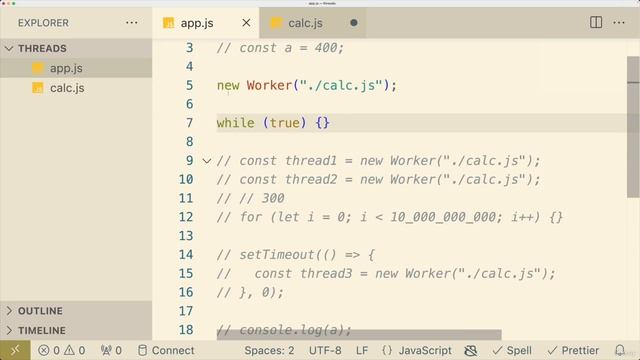Click the commented setTimeout line 14

click(x=296, y=255)
